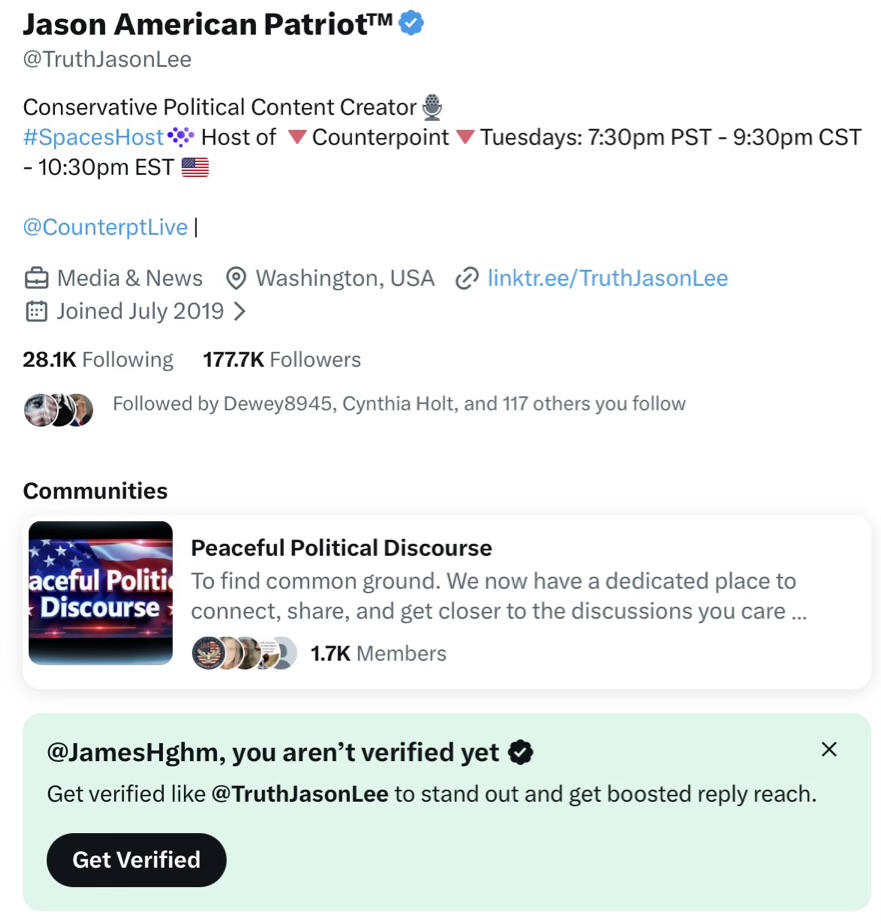Screen dimensions: 881x924
Task: Click the calendar icon next to Joined date
Action: tap(36, 311)
